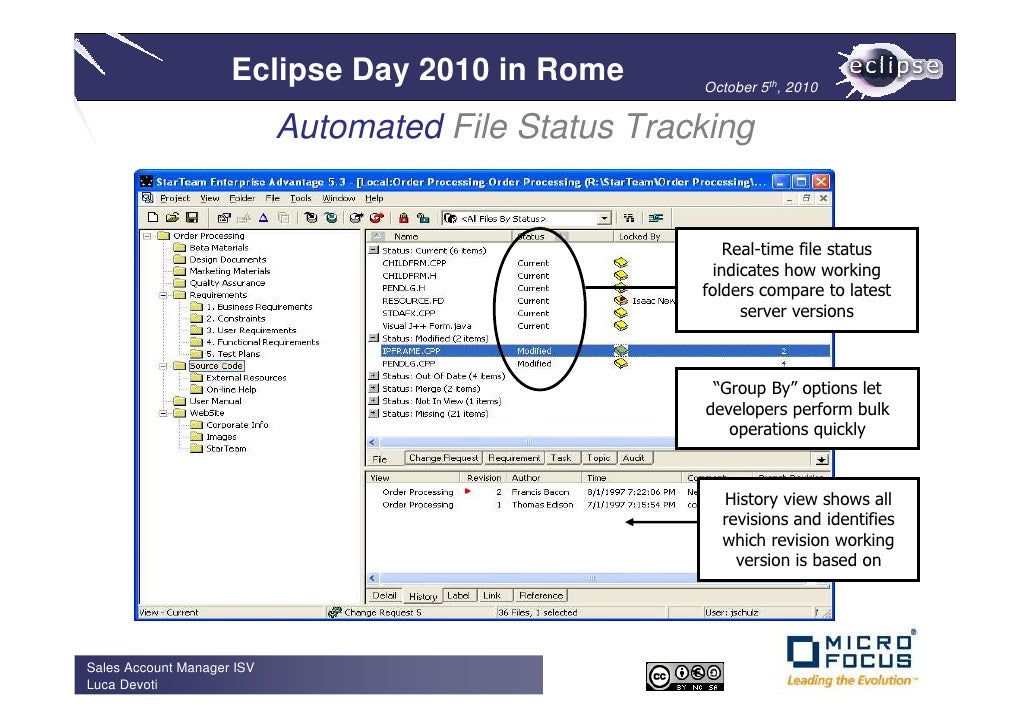Switch to the Reference tab
Viewport: 1030px width, 728px height.
[x=541, y=595]
